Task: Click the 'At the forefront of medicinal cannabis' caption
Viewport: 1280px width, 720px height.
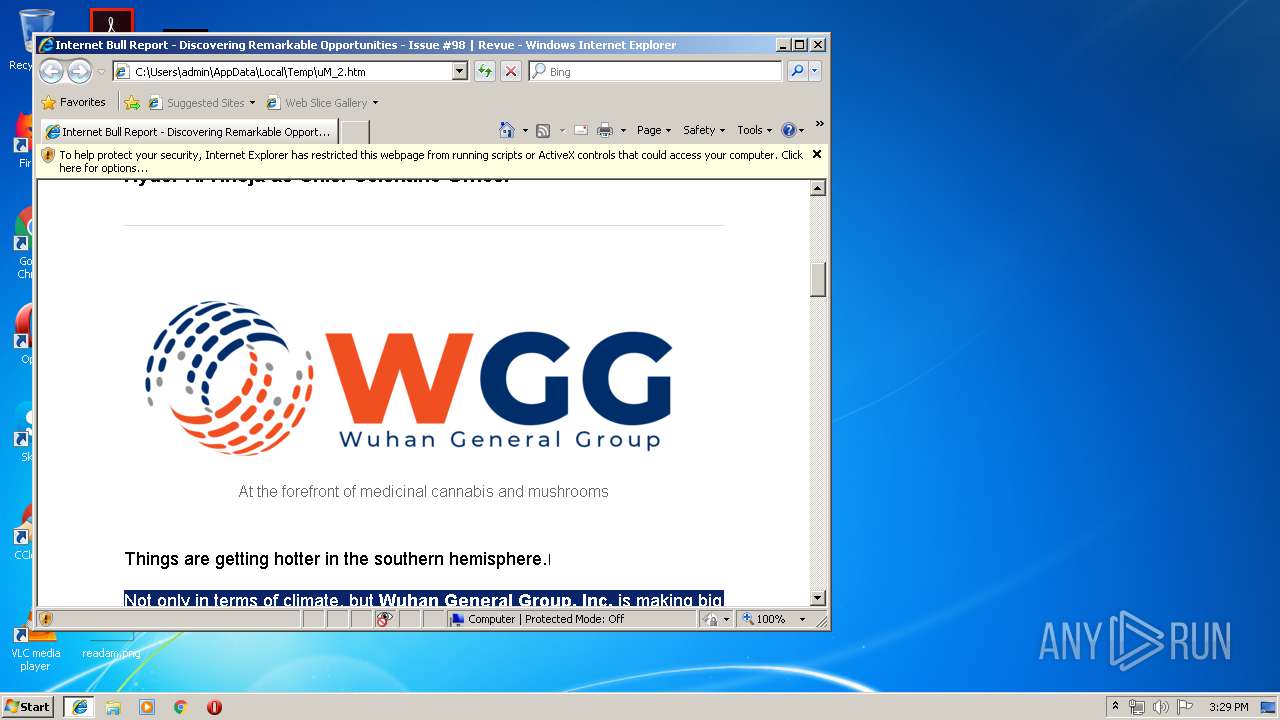Action: coord(423,491)
